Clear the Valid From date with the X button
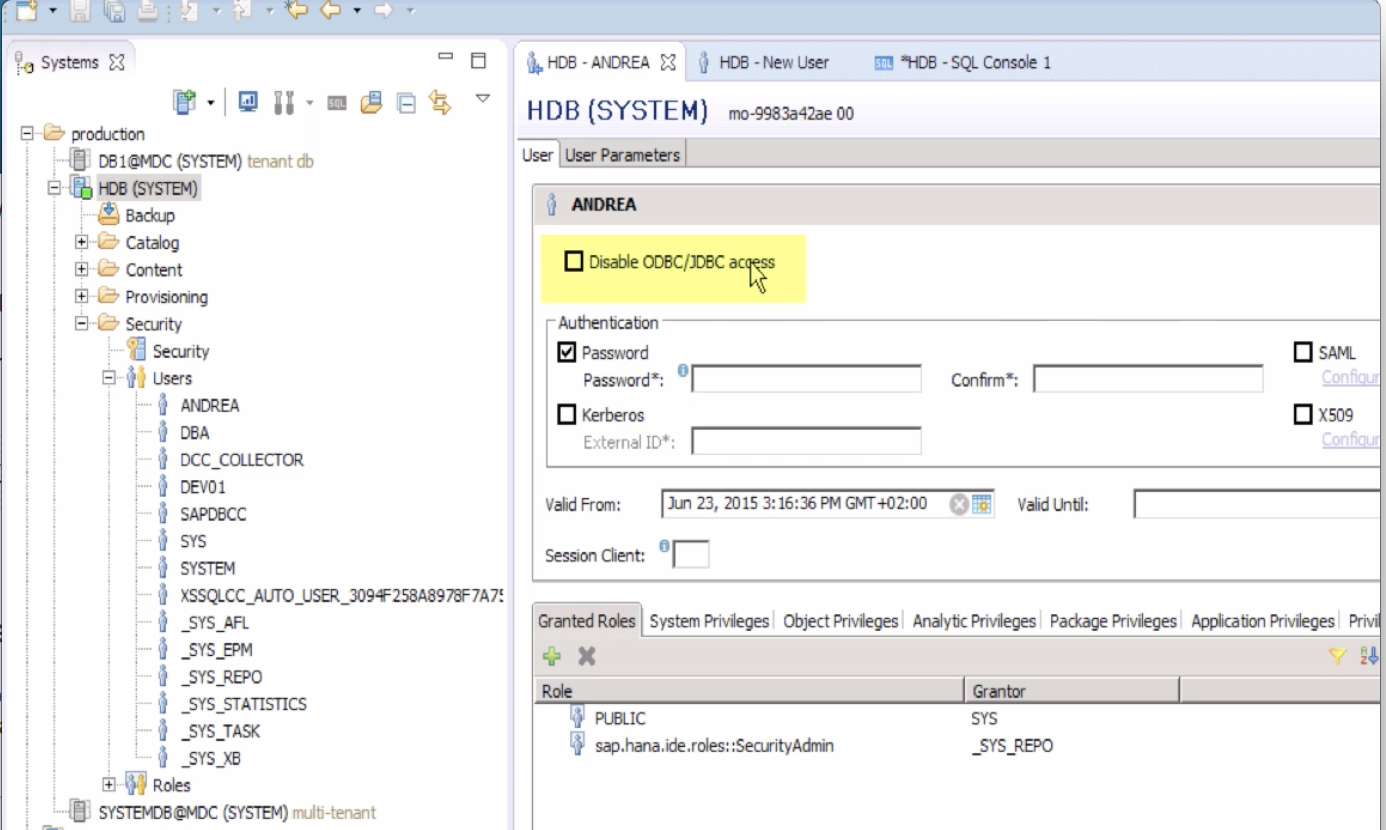Image resolution: width=1386 pixels, height=830 pixels. (x=957, y=505)
